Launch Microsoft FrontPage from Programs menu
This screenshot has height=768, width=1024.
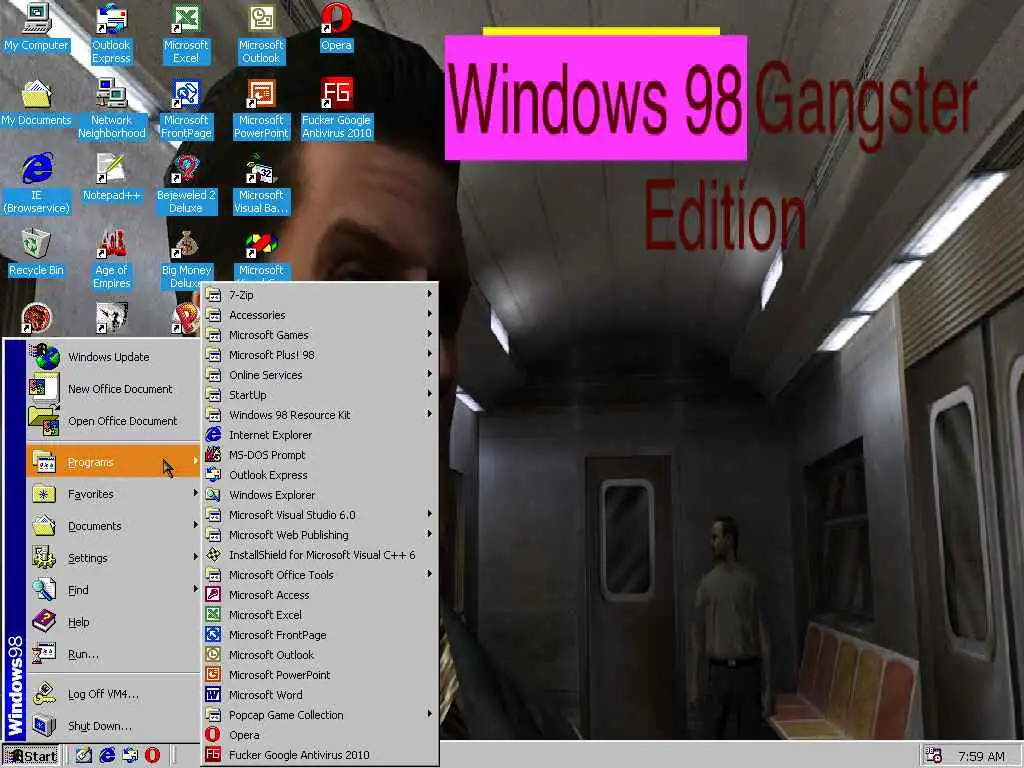click(x=320, y=635)
